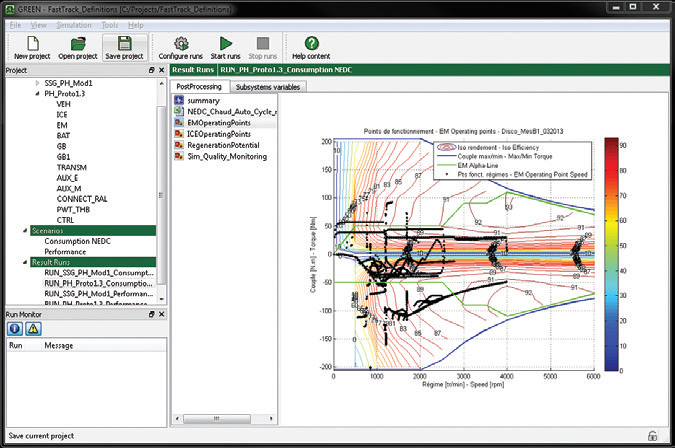Expand the SSG_PH_Mod1 tree node
The width and height of the screenshot is (675, 448).
(x=37, y=83)
